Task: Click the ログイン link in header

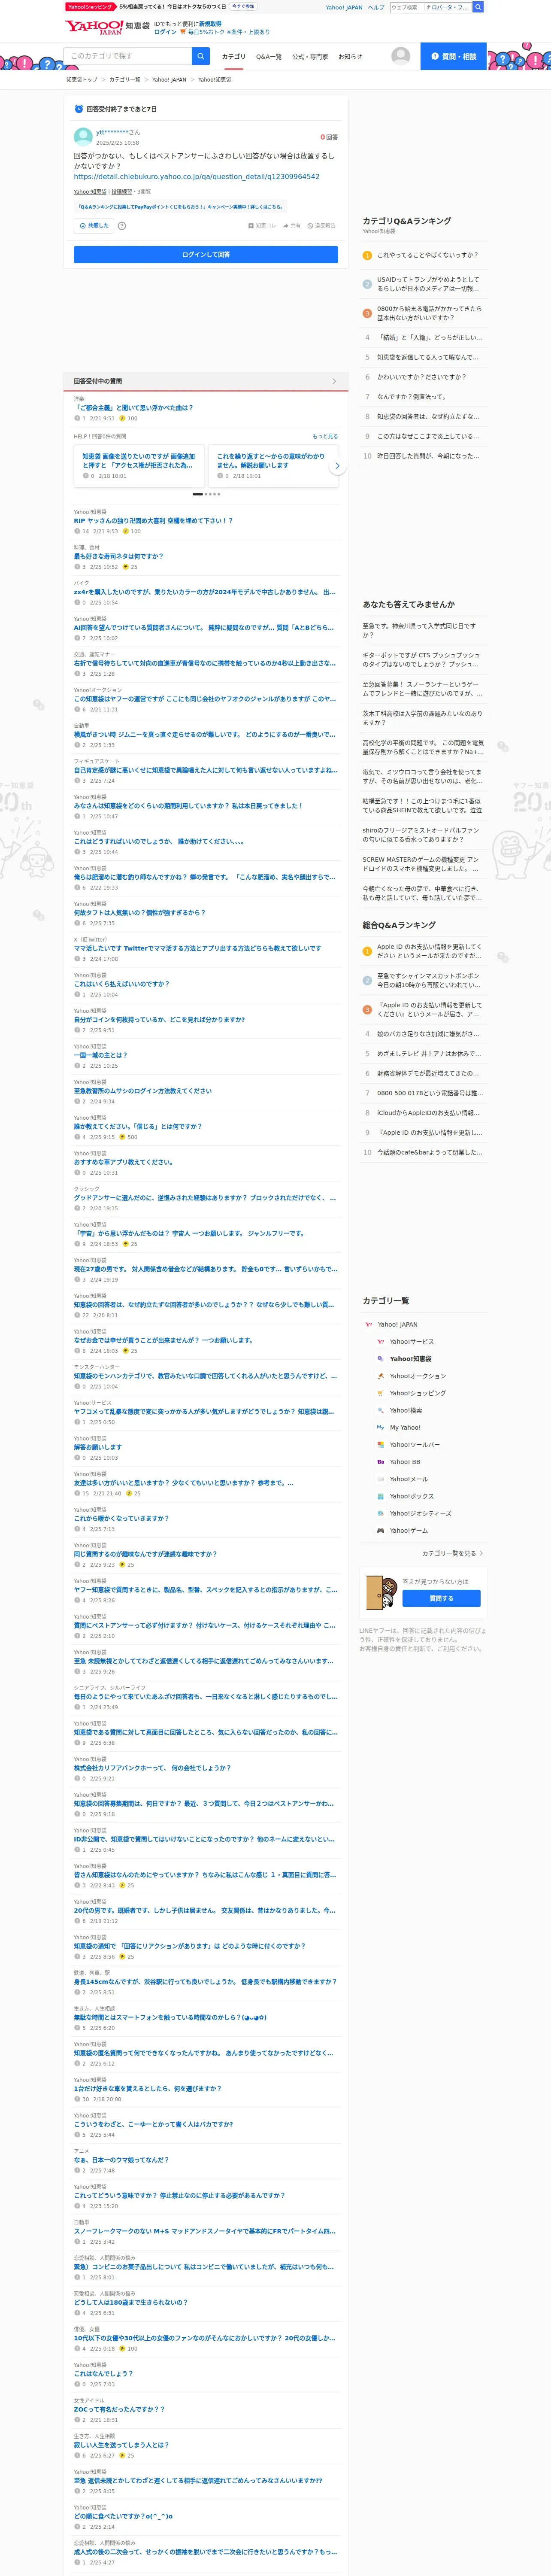Action: click(x=165, y=32)
